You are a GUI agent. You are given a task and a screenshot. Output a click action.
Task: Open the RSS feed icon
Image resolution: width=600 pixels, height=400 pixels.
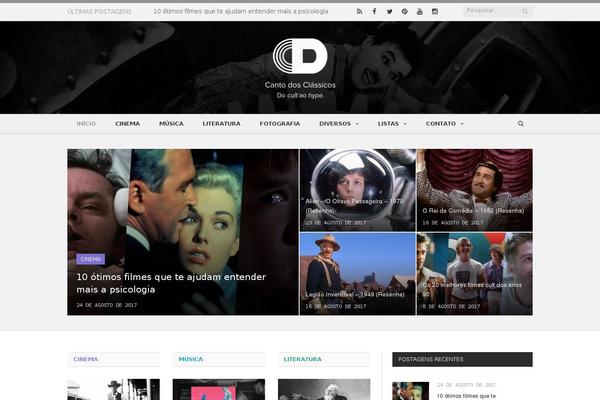359,11
